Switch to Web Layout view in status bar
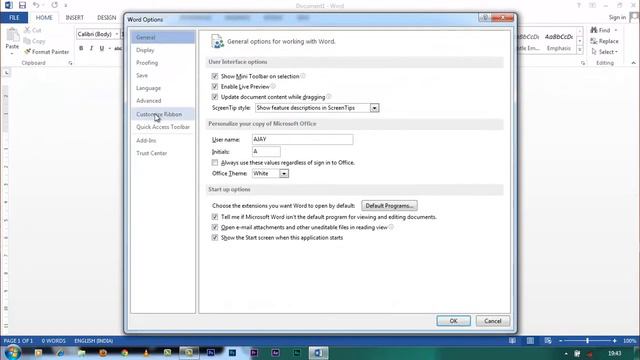The height and width of the screenshot is (360, 640). [x=548, y=341]
